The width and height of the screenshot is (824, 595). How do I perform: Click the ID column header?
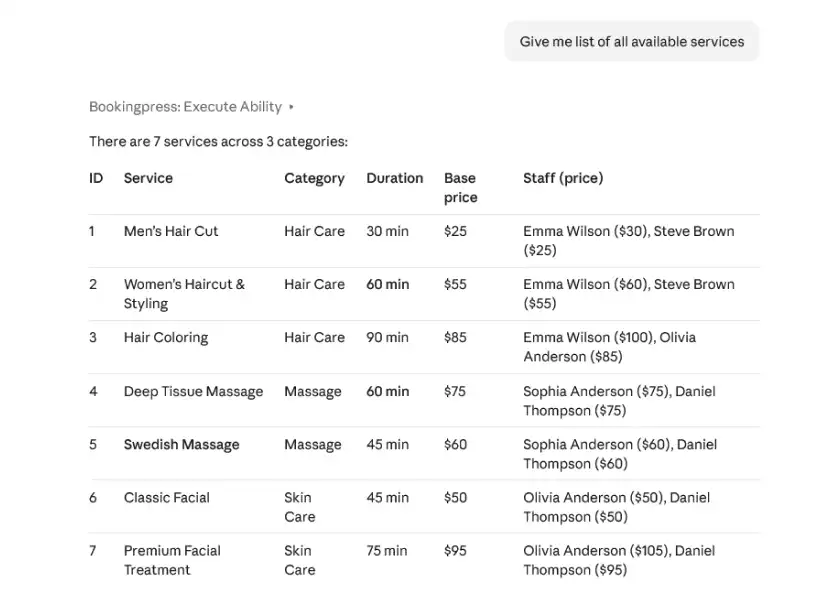[x=96, y=178]
